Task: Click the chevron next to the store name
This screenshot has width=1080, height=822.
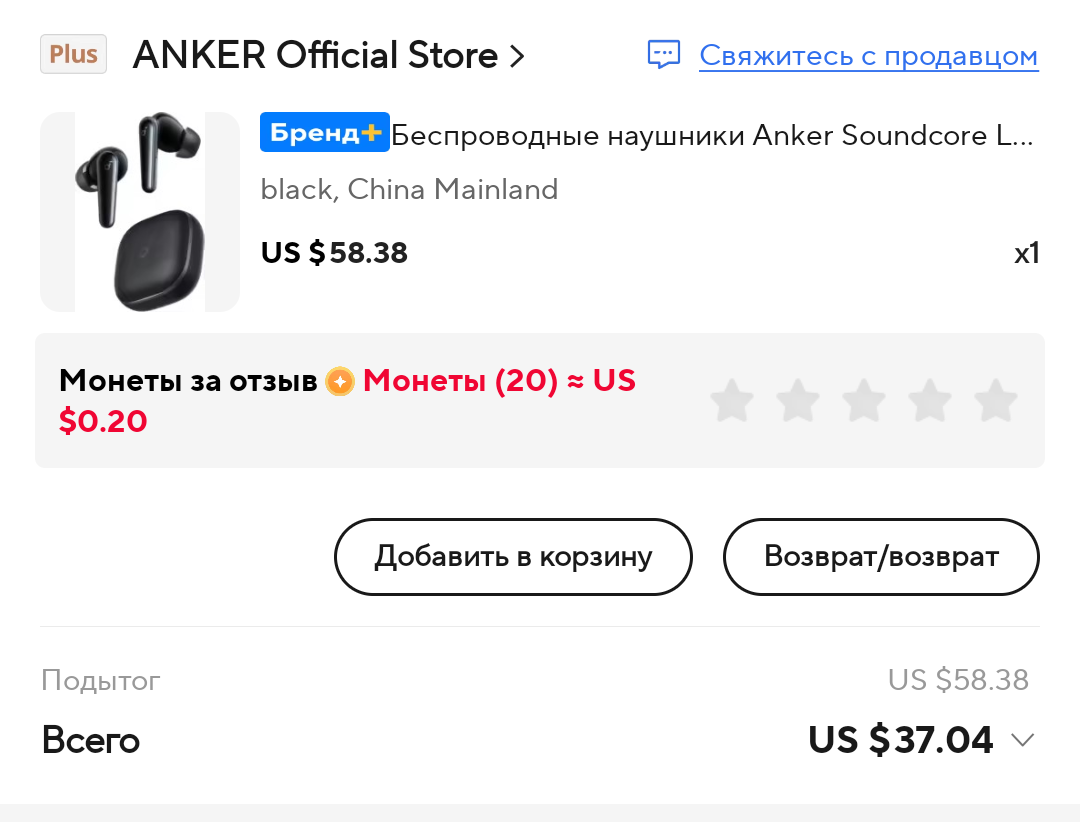Action: pos(517,56)
